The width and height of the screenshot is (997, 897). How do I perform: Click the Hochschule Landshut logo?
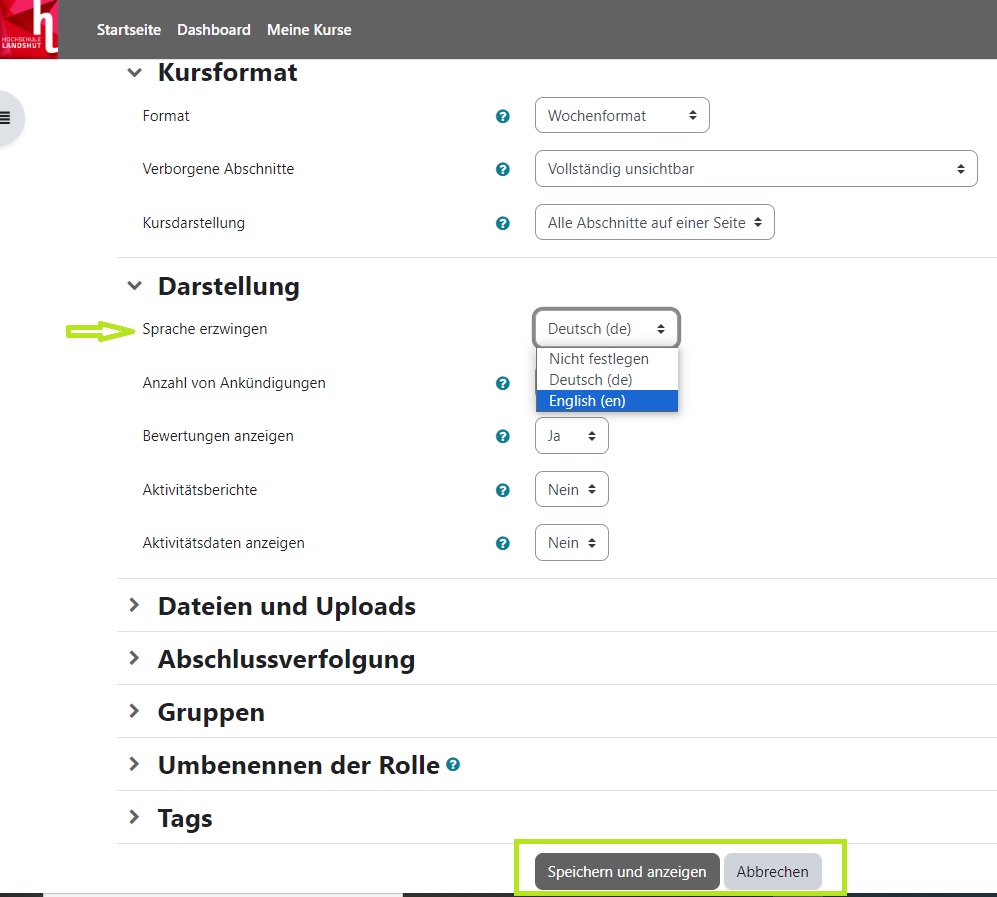(29, 29)
